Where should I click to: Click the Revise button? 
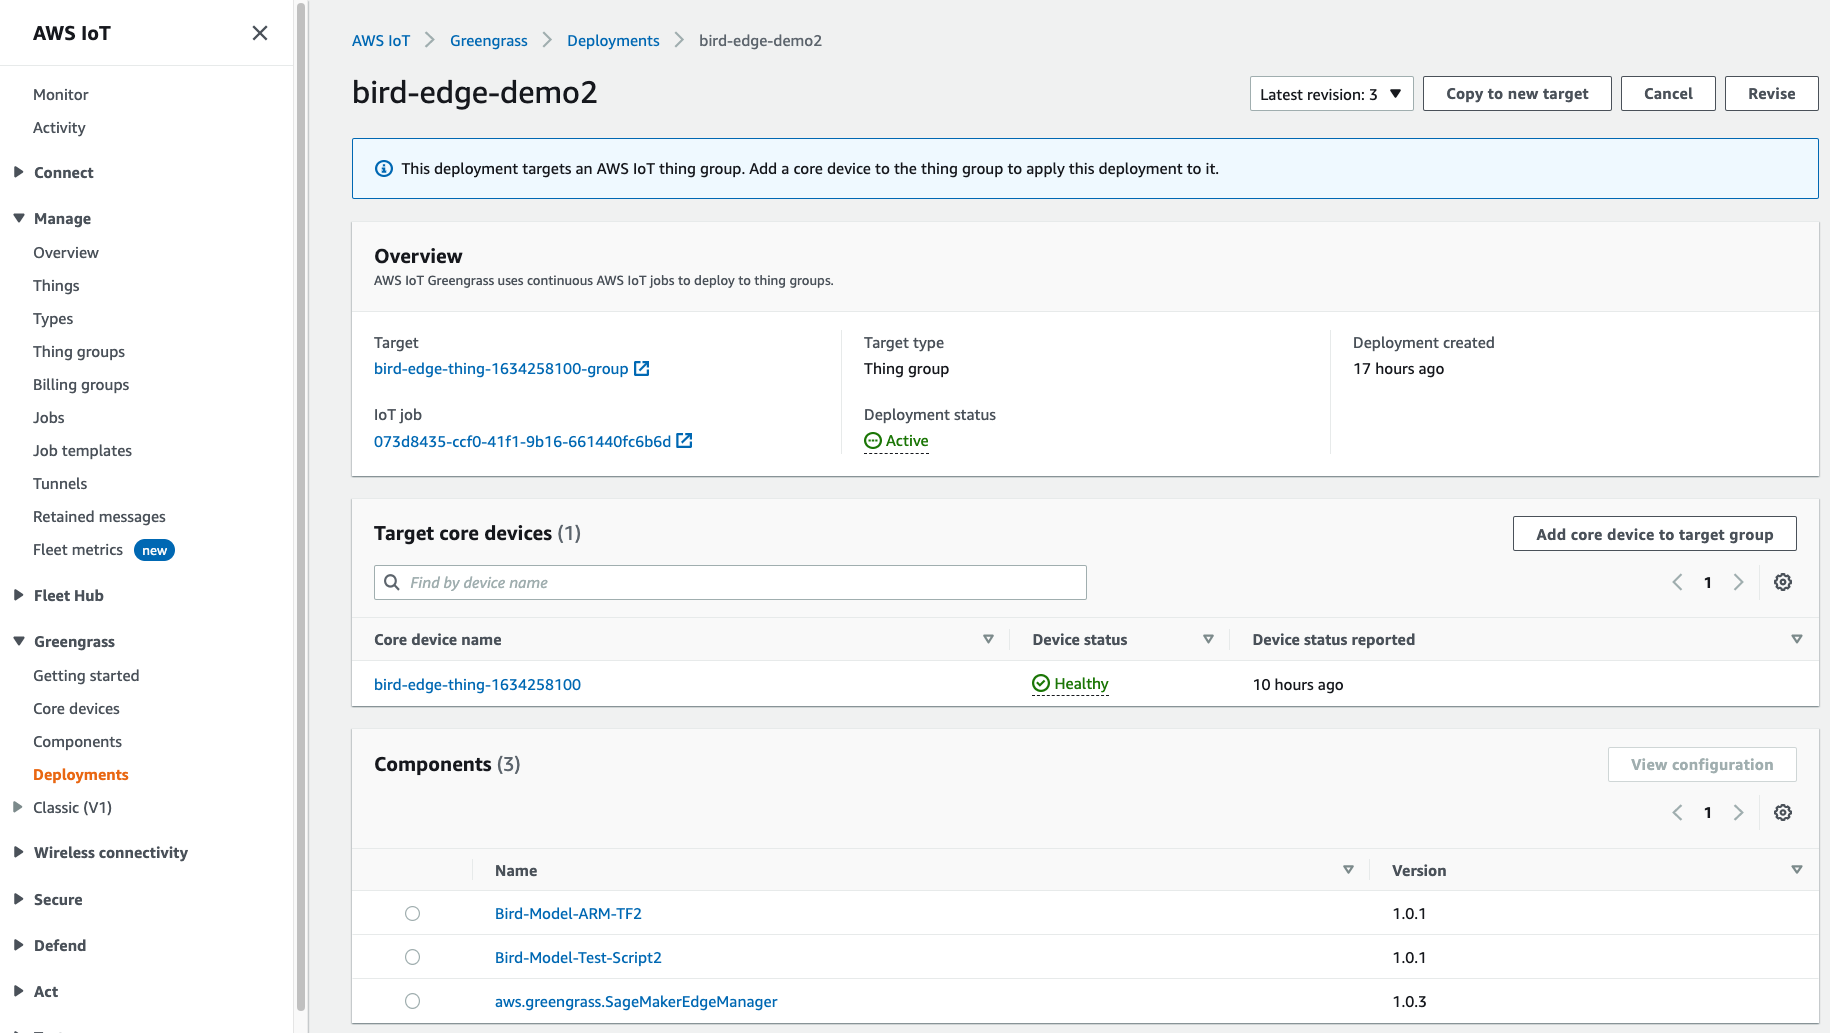(x=1771, y=94)
